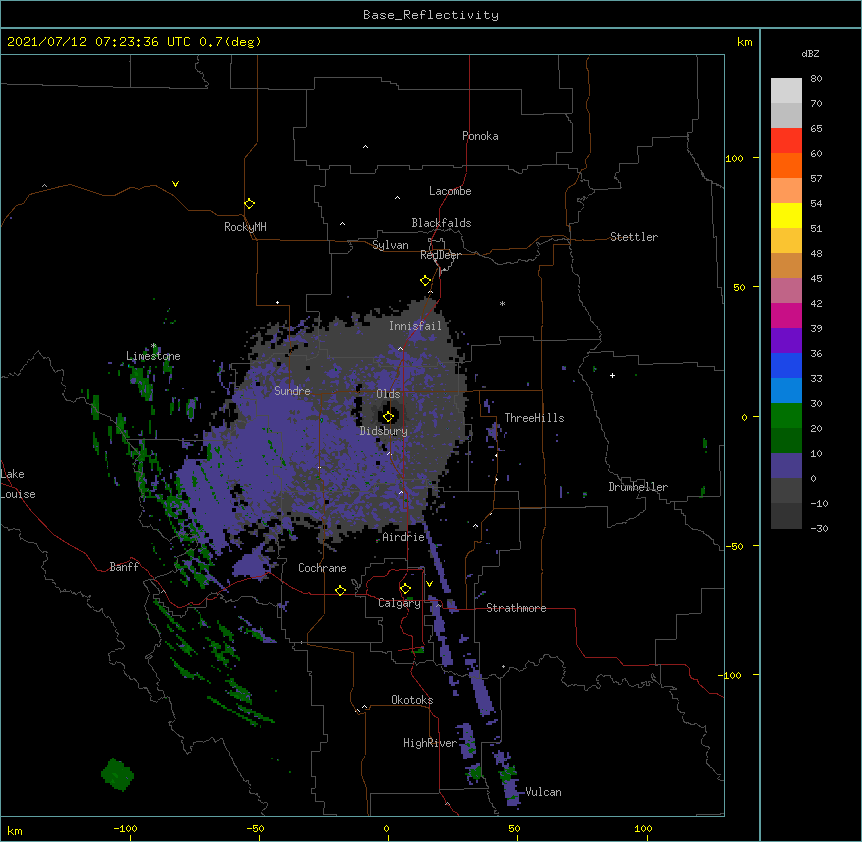862x842 pixels.
Task: Click the Sundre city label
Action: pos(292,391)
